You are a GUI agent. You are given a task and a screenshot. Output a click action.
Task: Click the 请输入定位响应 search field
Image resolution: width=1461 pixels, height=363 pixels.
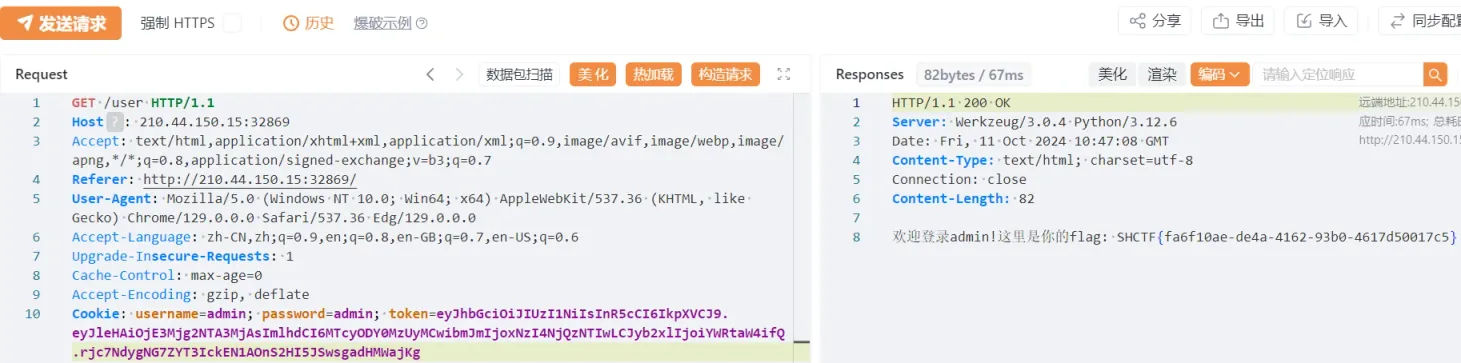[x=1338, y=74]
